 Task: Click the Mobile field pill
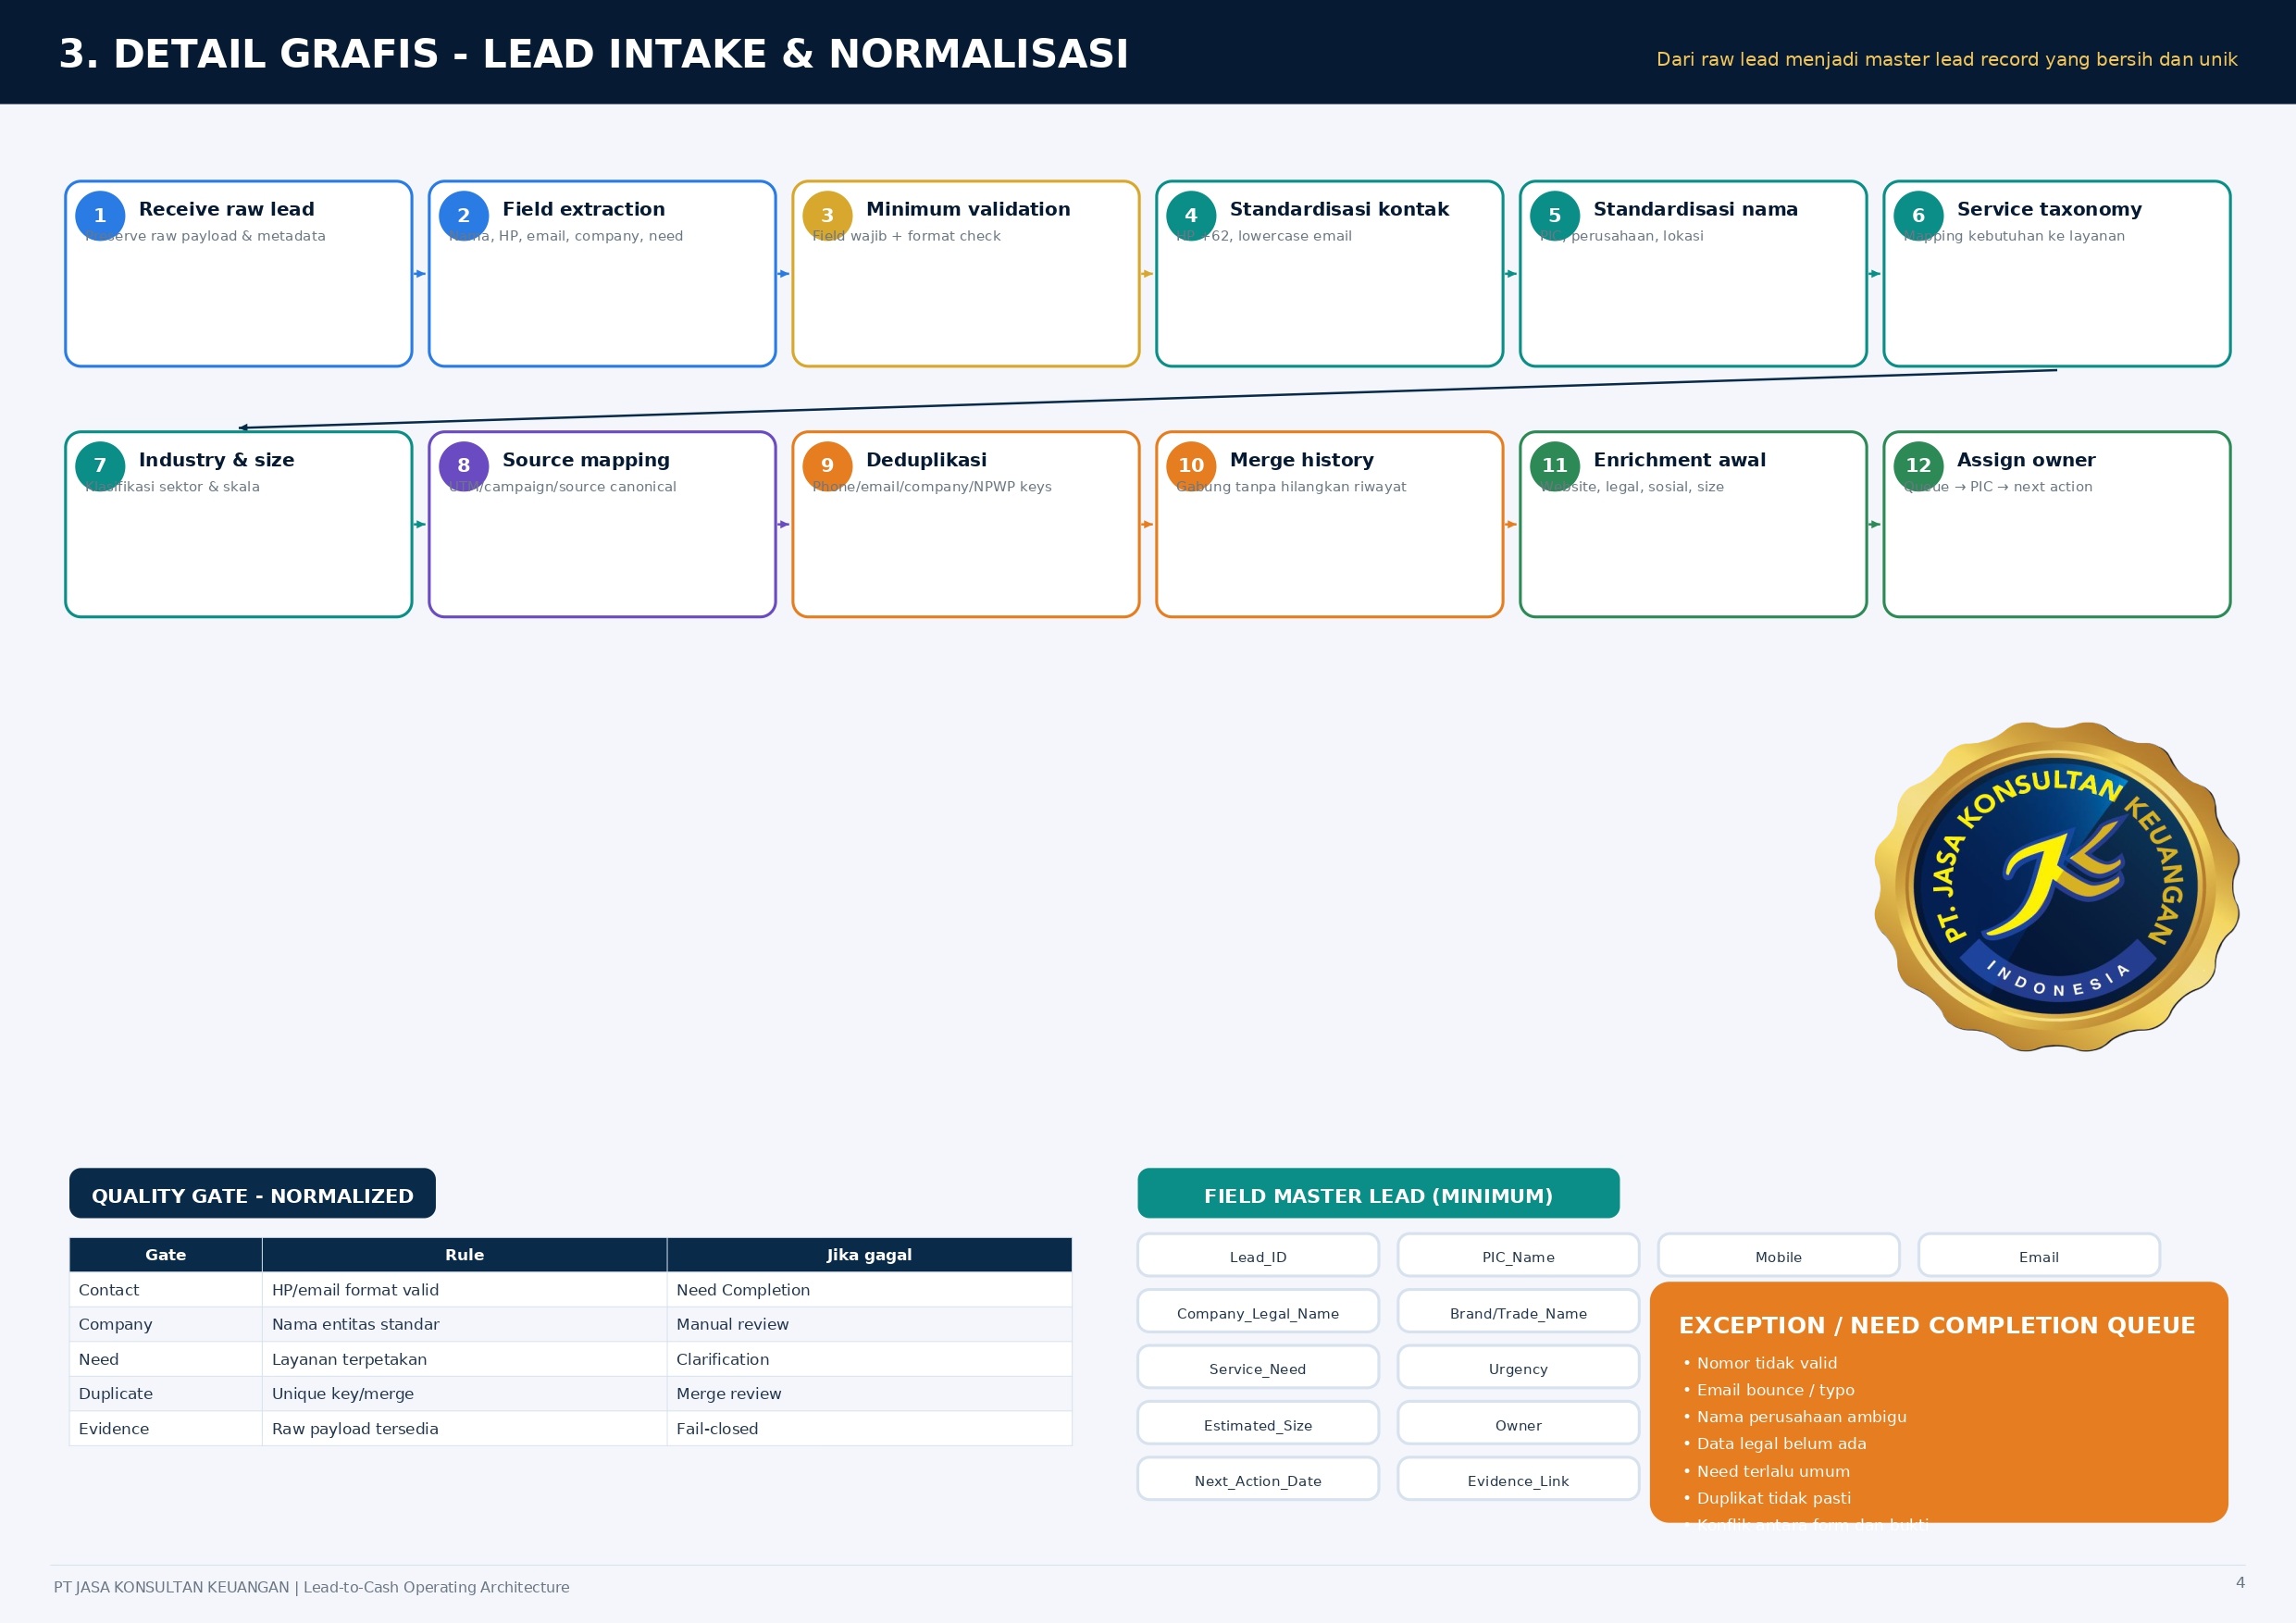pyautogui.click(x=1778, y=1256)
